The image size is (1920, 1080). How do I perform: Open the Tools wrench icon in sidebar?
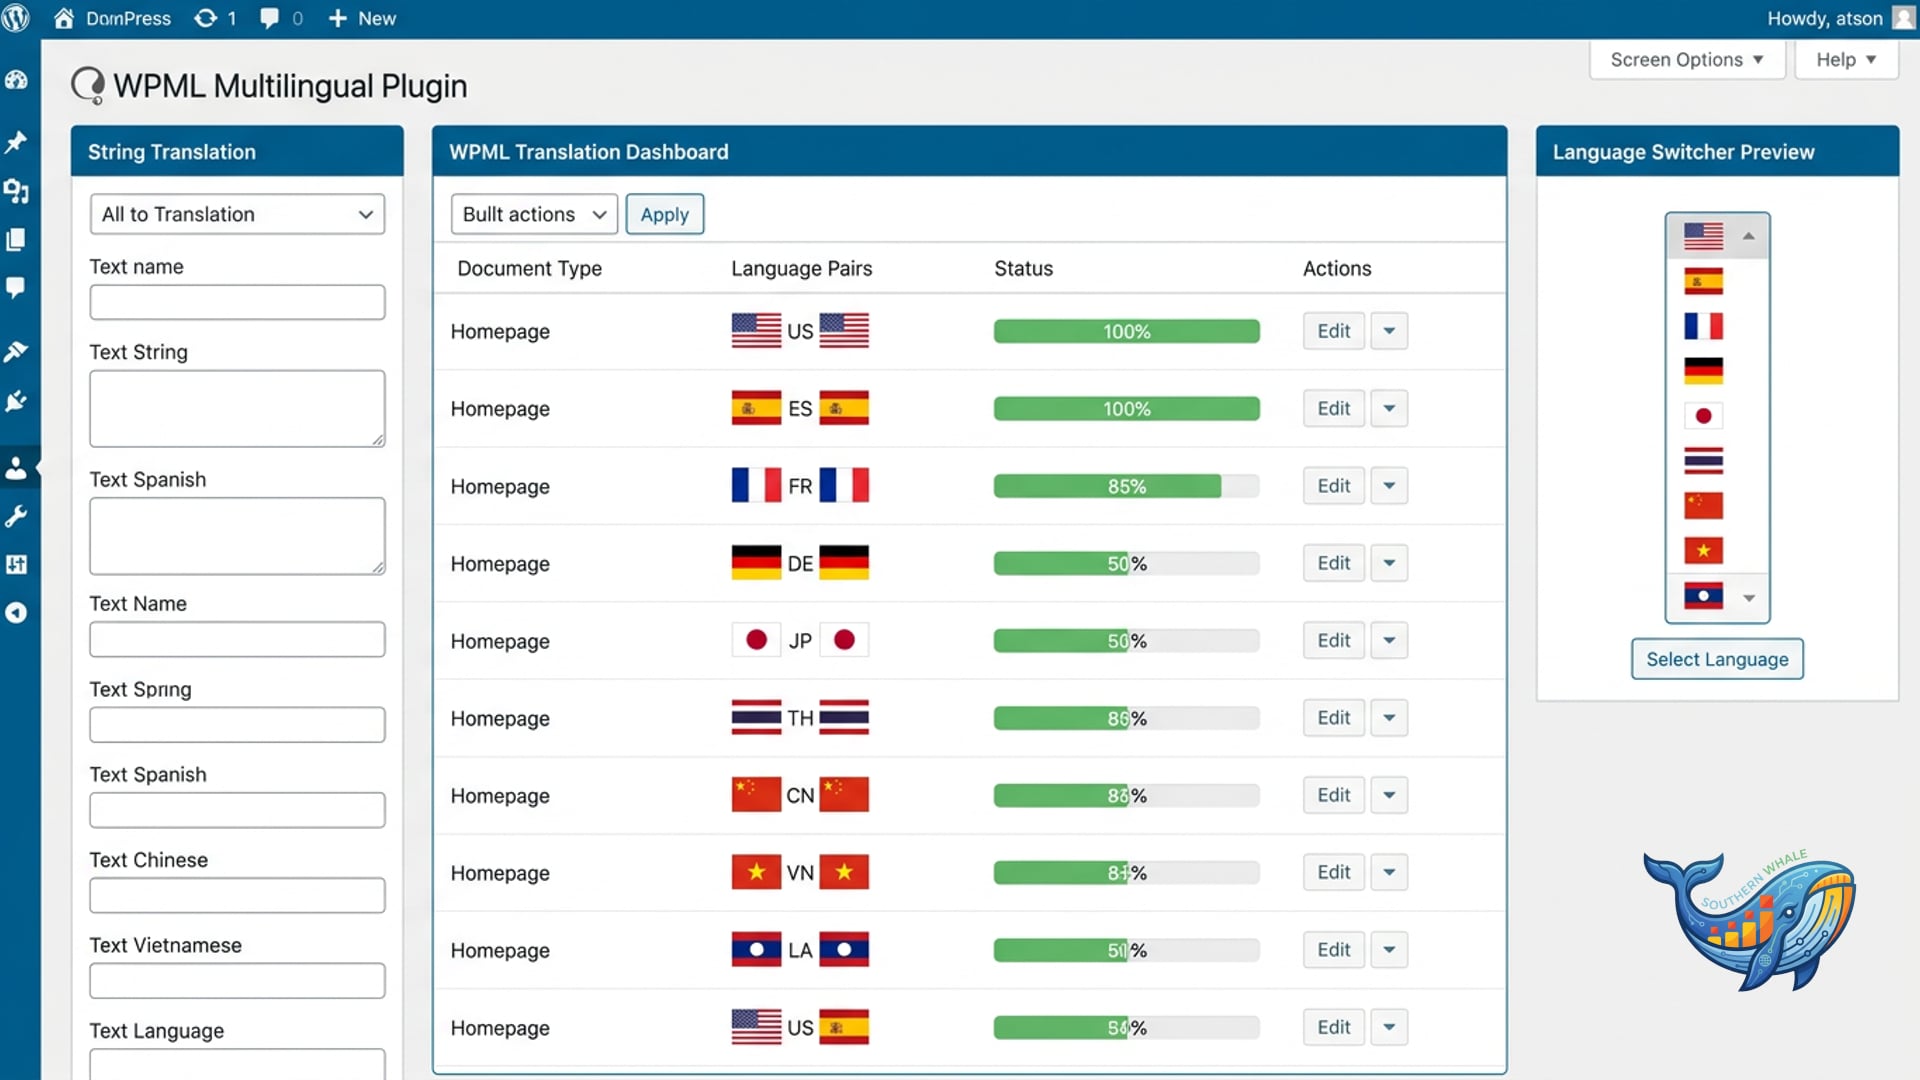(x=16, y=516)
